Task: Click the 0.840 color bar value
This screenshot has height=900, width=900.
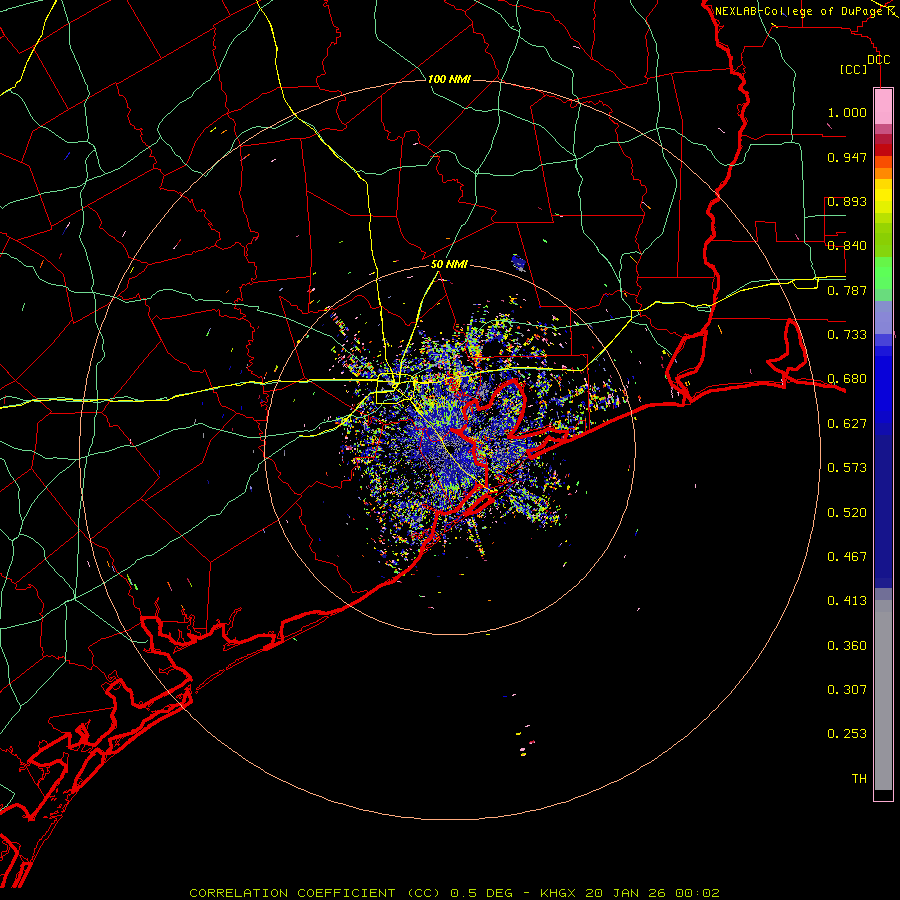Action: point(847,245)
